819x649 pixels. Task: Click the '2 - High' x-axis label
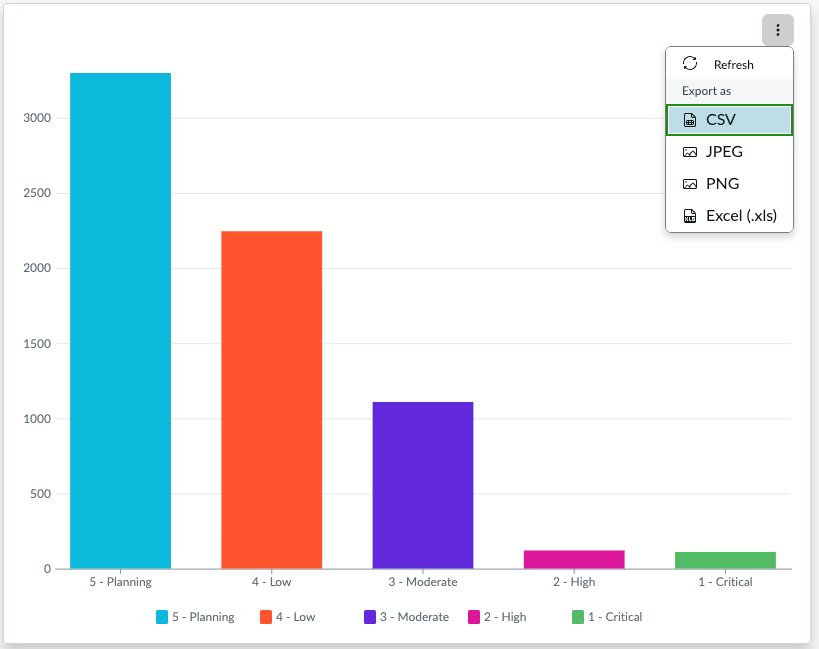(x=574, y=582)
